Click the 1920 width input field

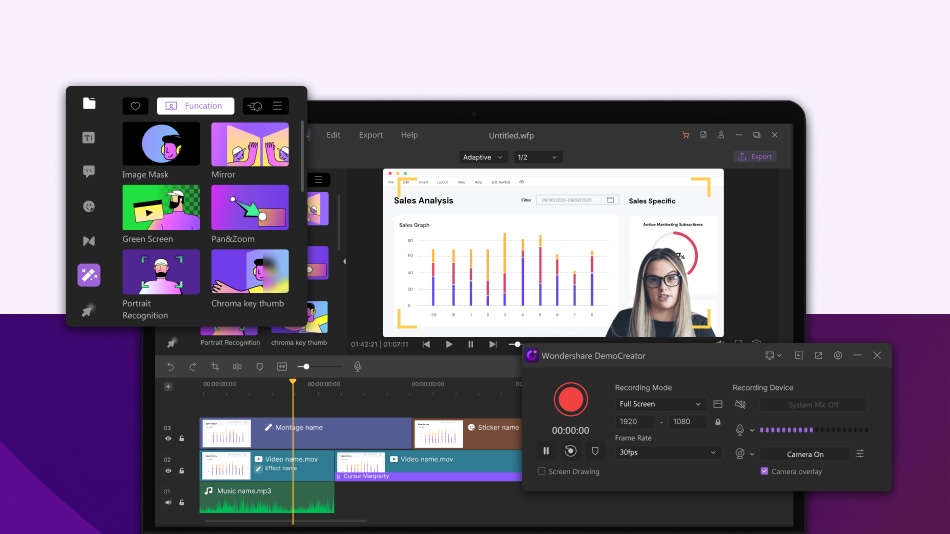pyautogui.click(x=634, y=421)
